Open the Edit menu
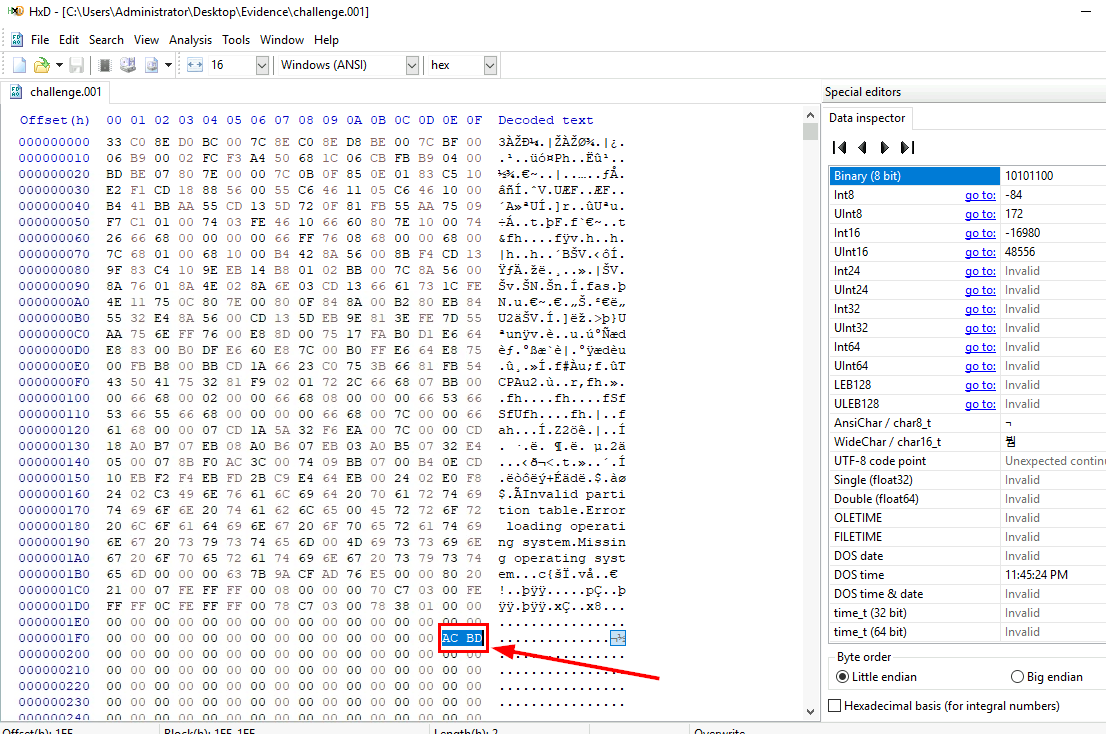The image size is (1106, 734). pyautogui.click(x=68, y=40)
